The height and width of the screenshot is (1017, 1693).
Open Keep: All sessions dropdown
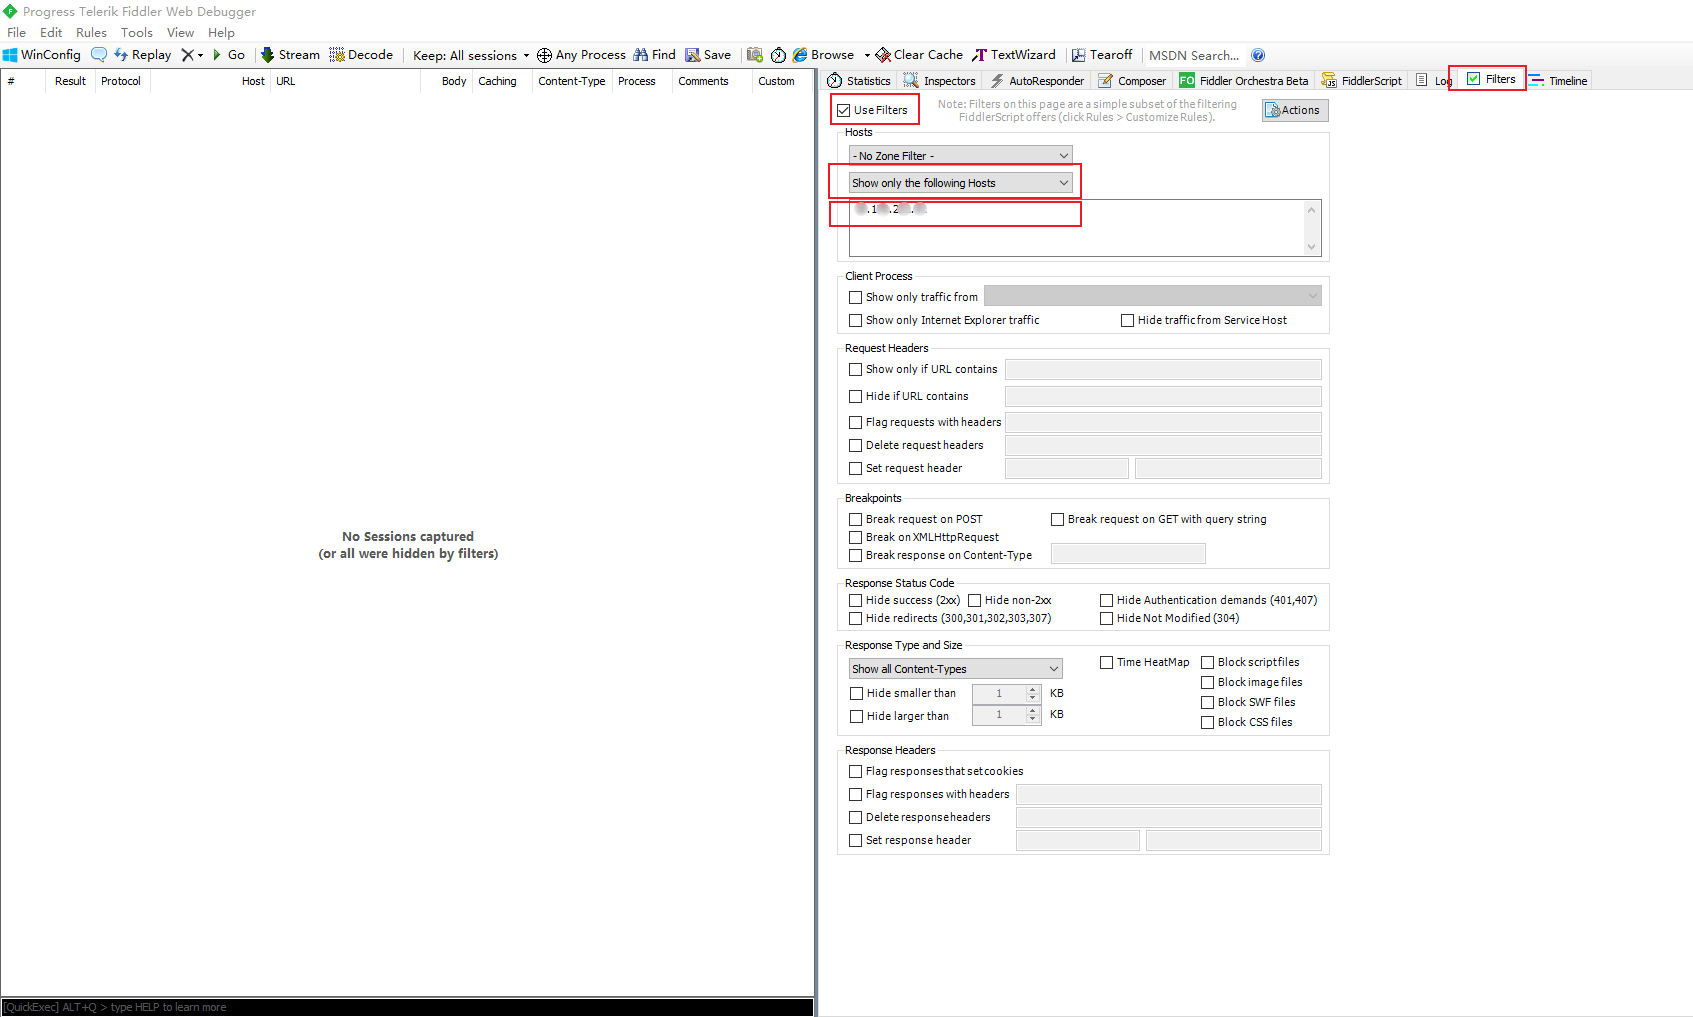[x=471, y=55]
